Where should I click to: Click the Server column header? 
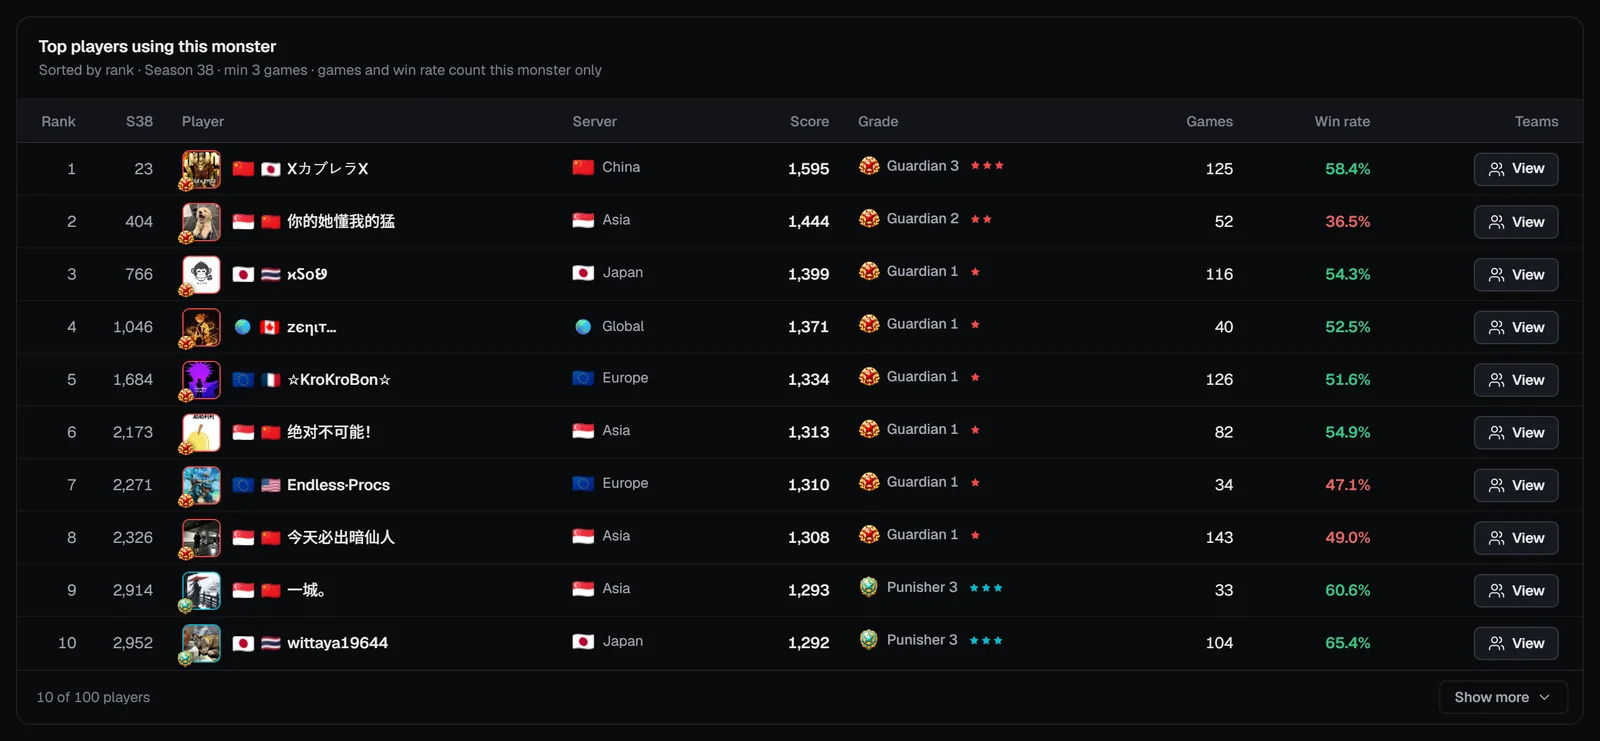pyautogui.click(x=594, y=121)
